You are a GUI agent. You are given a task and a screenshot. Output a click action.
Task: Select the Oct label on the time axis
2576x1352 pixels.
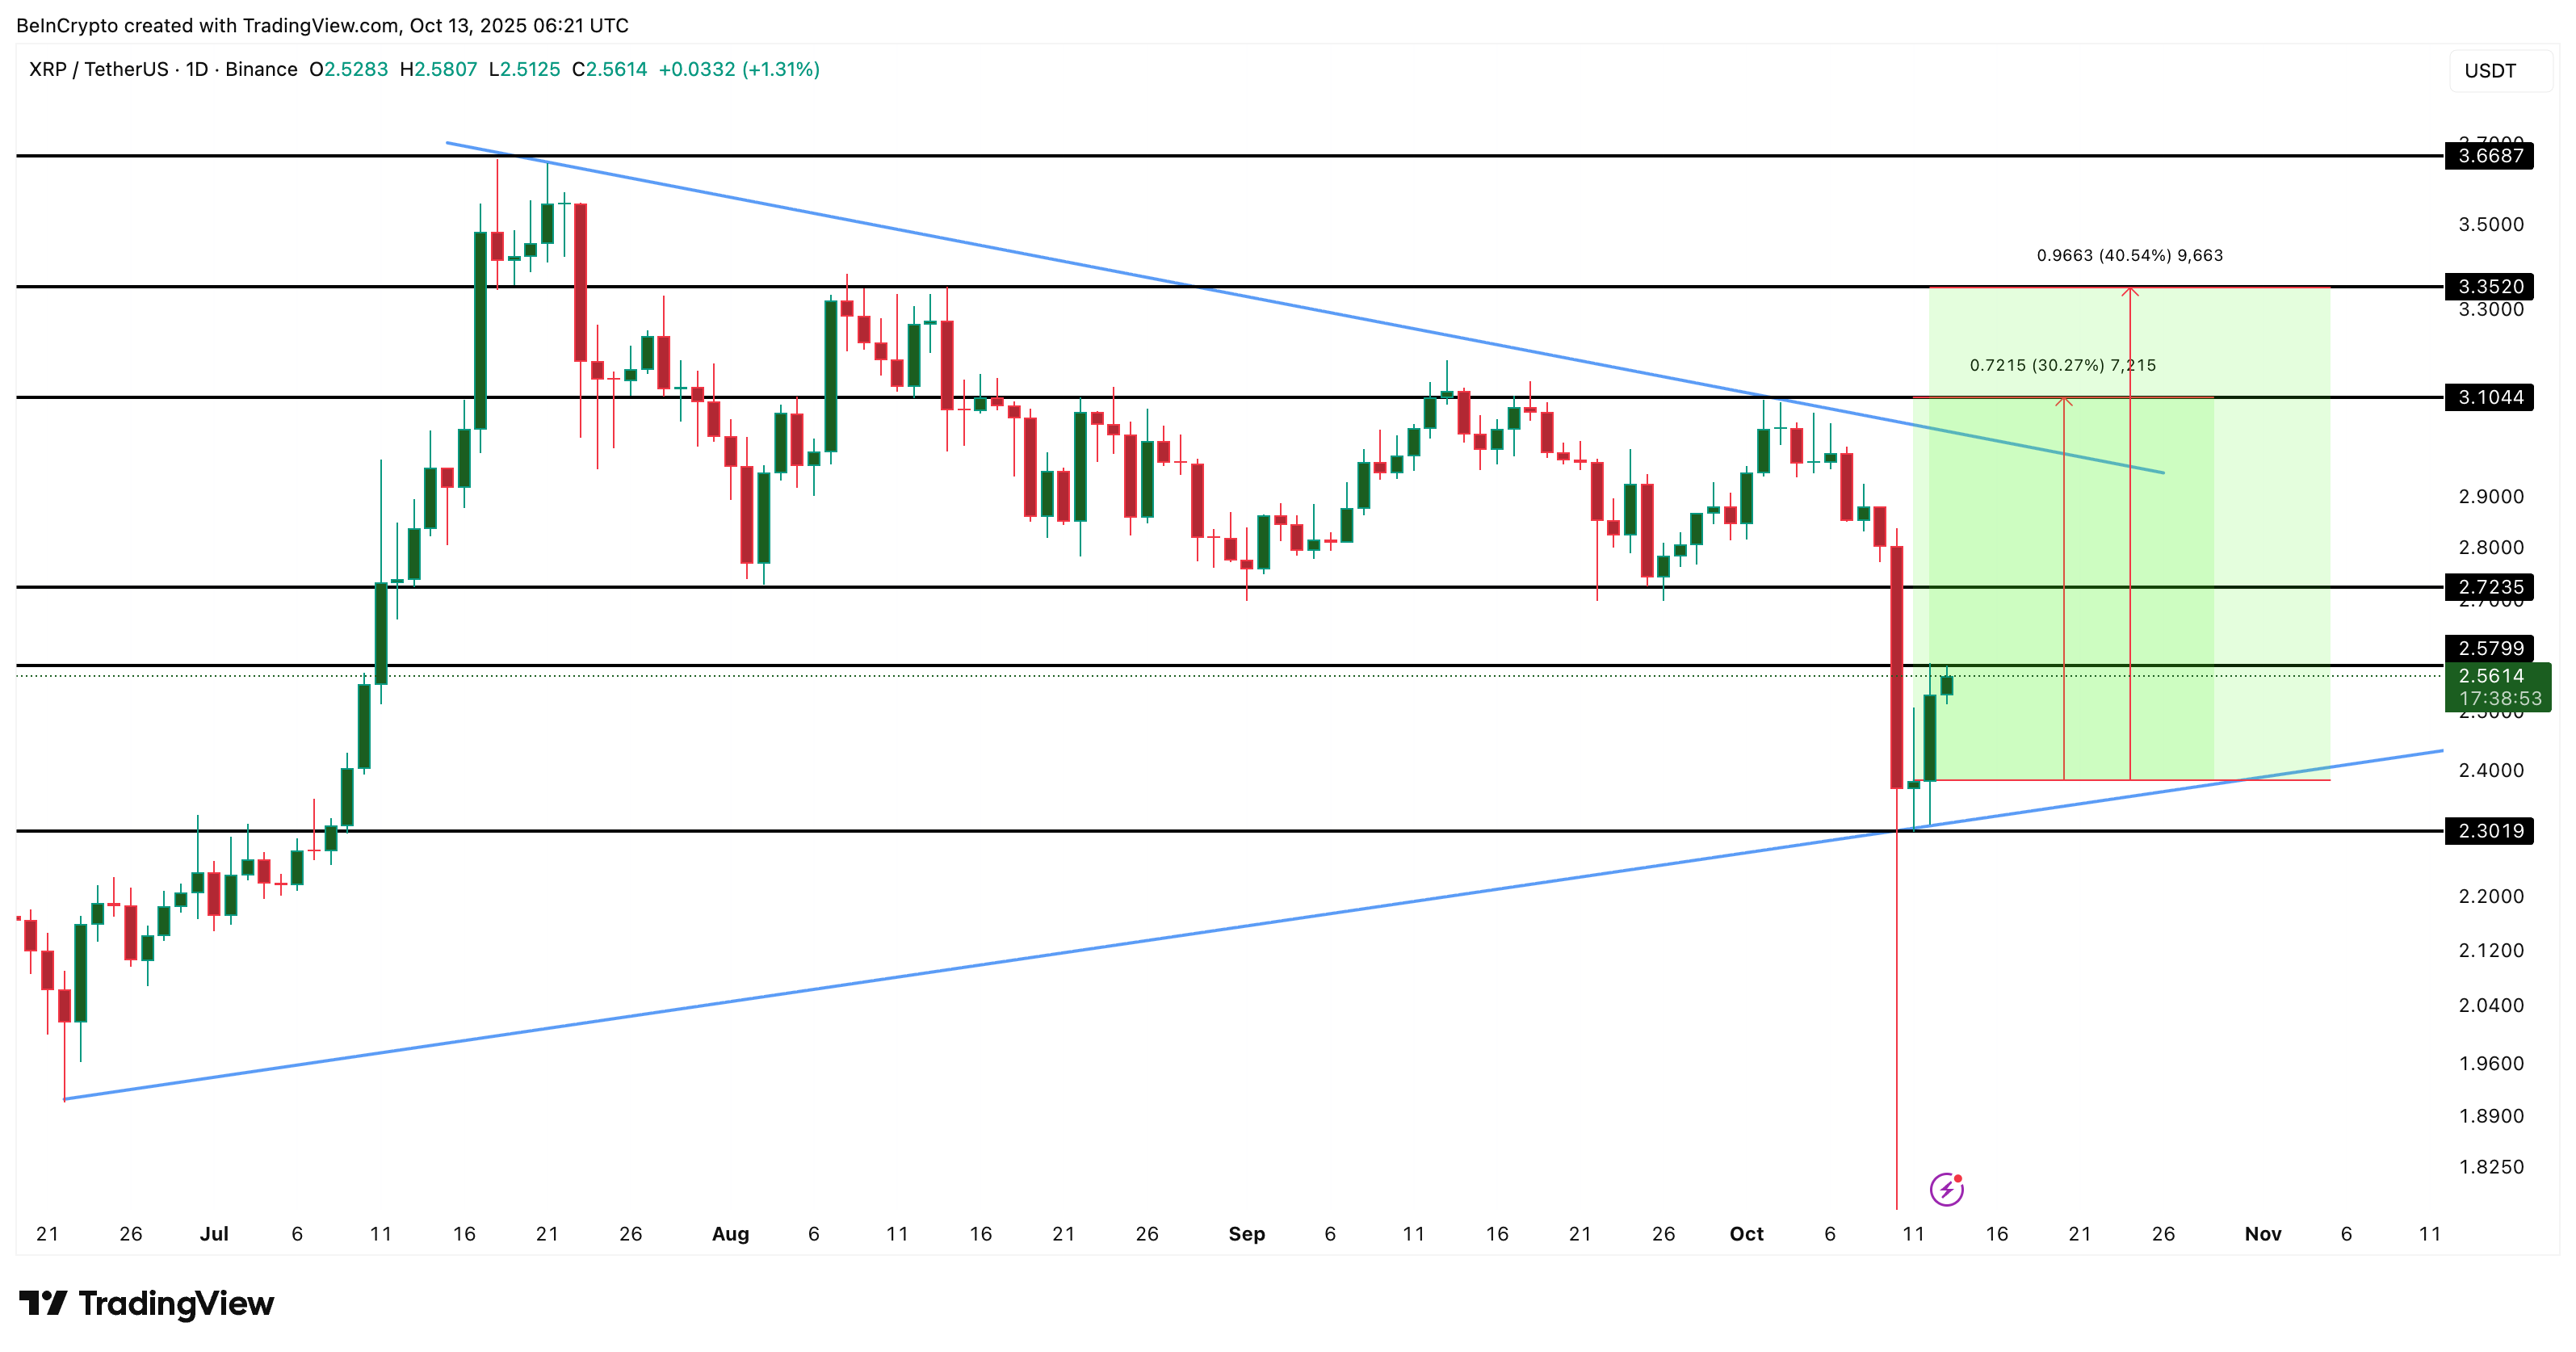pyautogui.click(x=1748, y=1234)
